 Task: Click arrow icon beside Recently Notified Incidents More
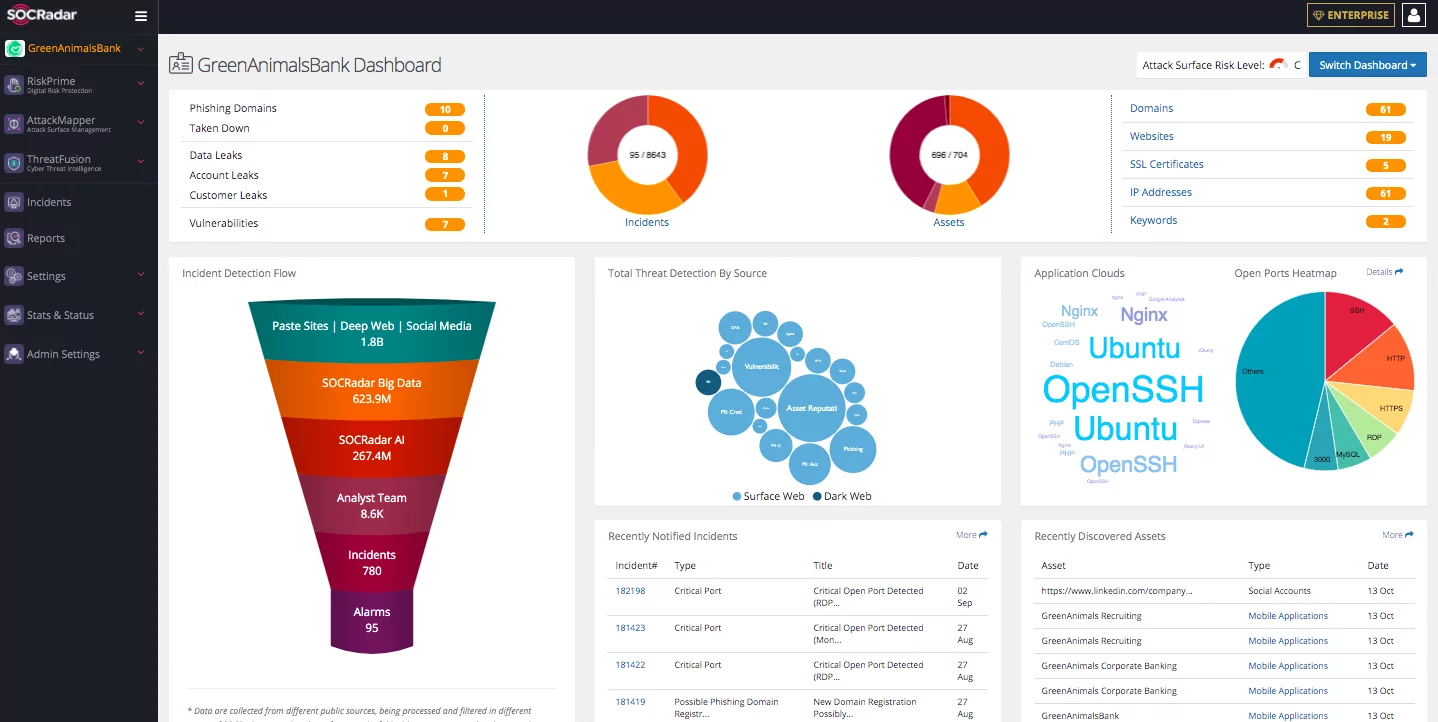tap(983, 535)
